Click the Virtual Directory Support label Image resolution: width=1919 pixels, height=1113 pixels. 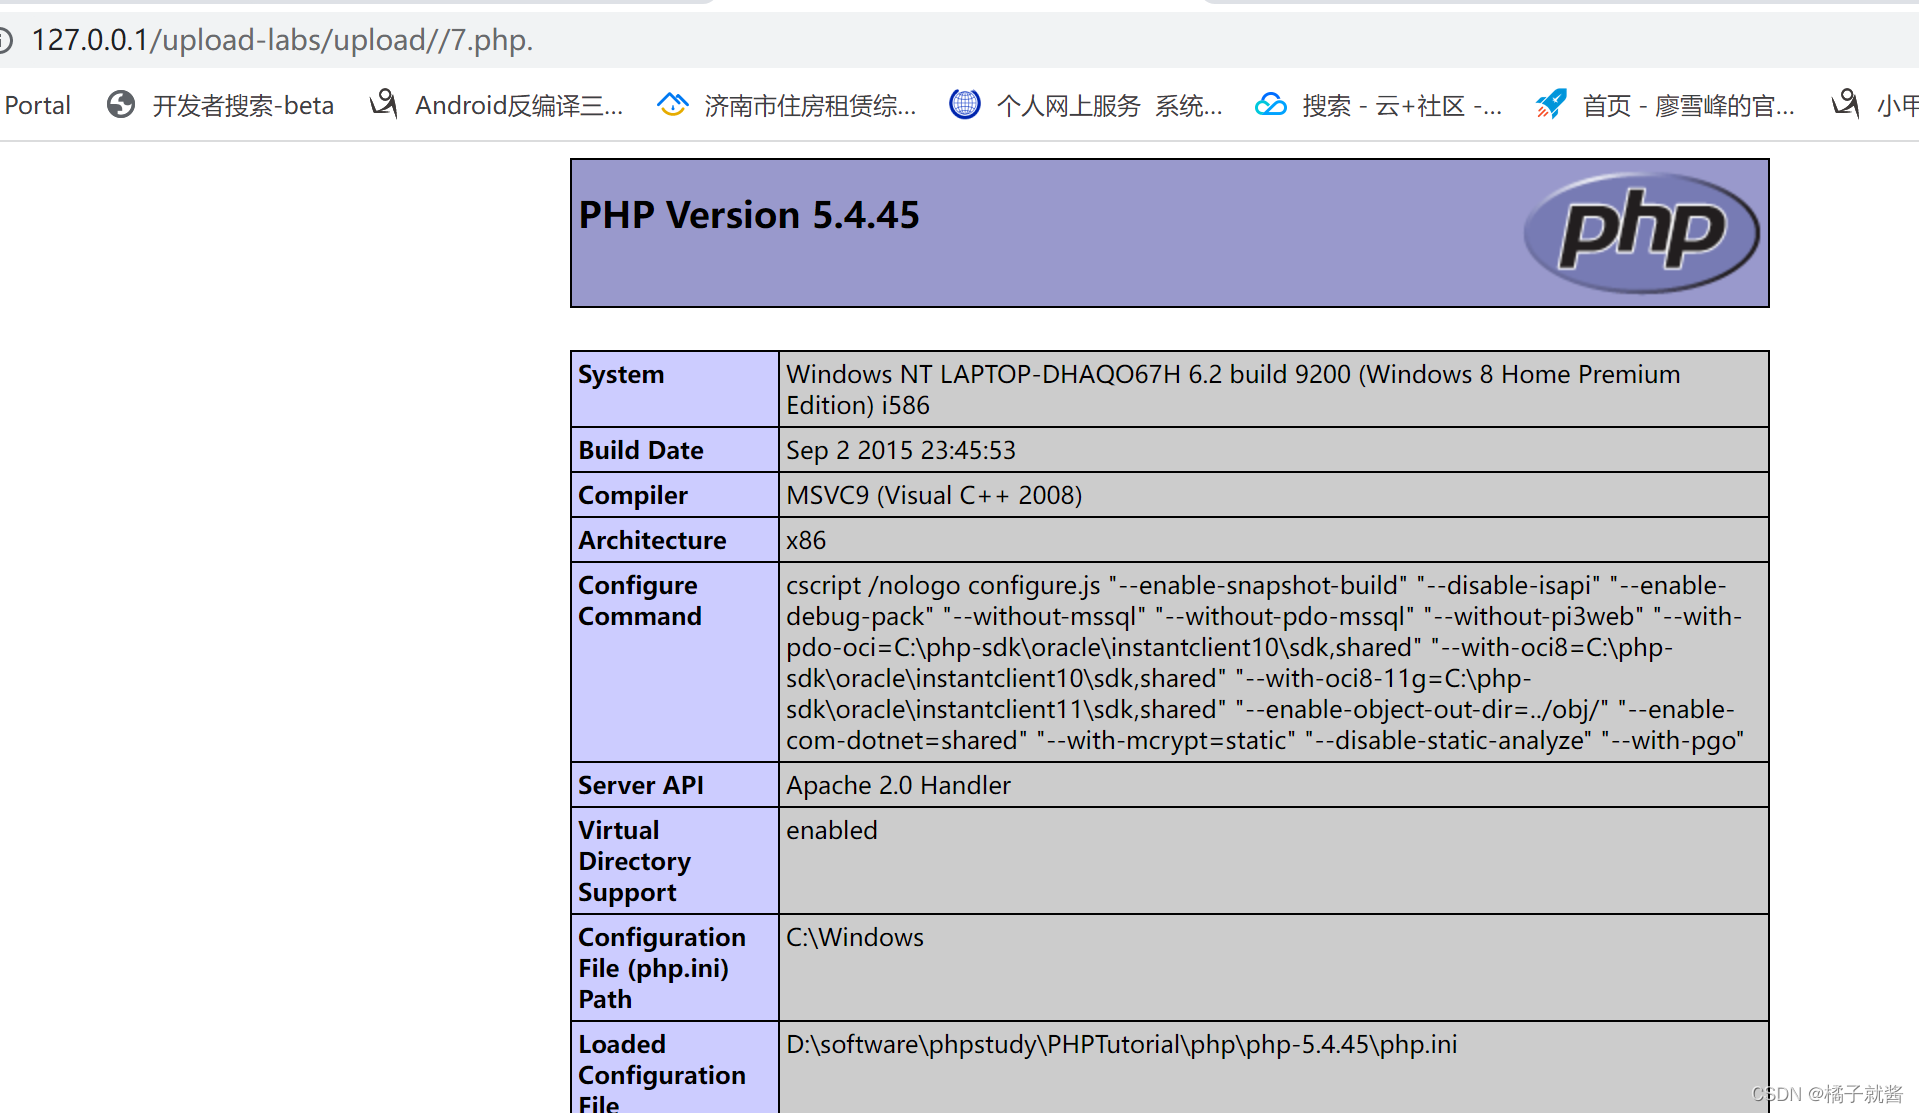(x=634, y=861)
